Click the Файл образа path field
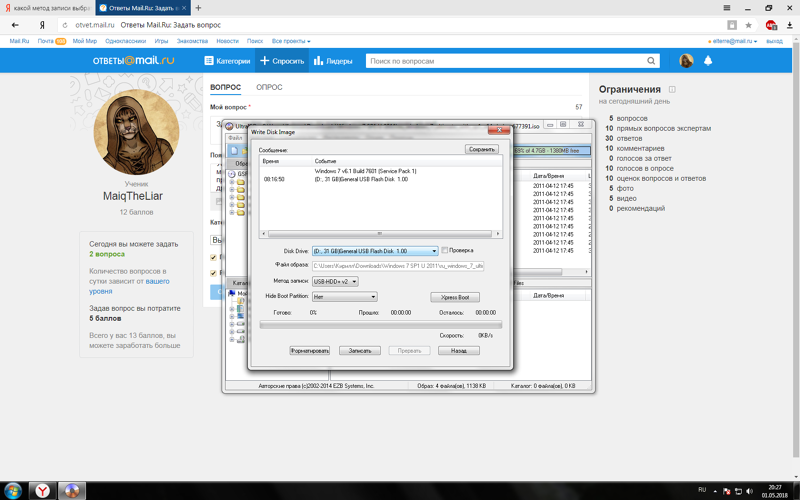 pos(398,266)
